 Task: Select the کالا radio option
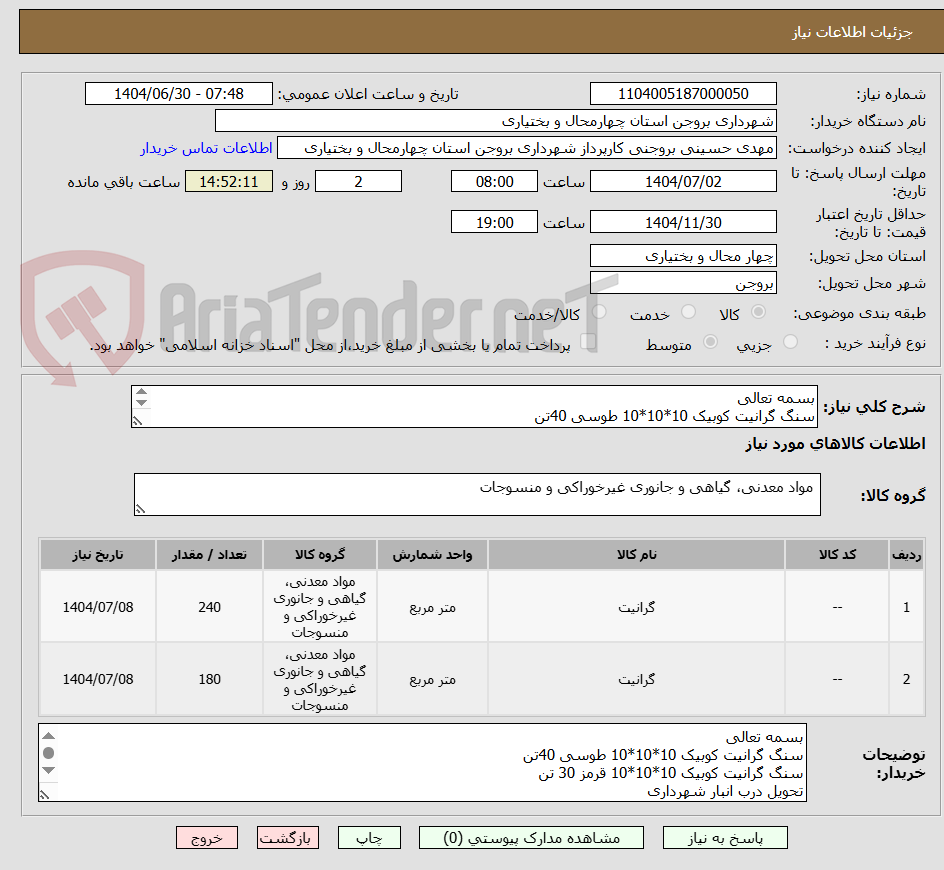click(x=757, y=312)
